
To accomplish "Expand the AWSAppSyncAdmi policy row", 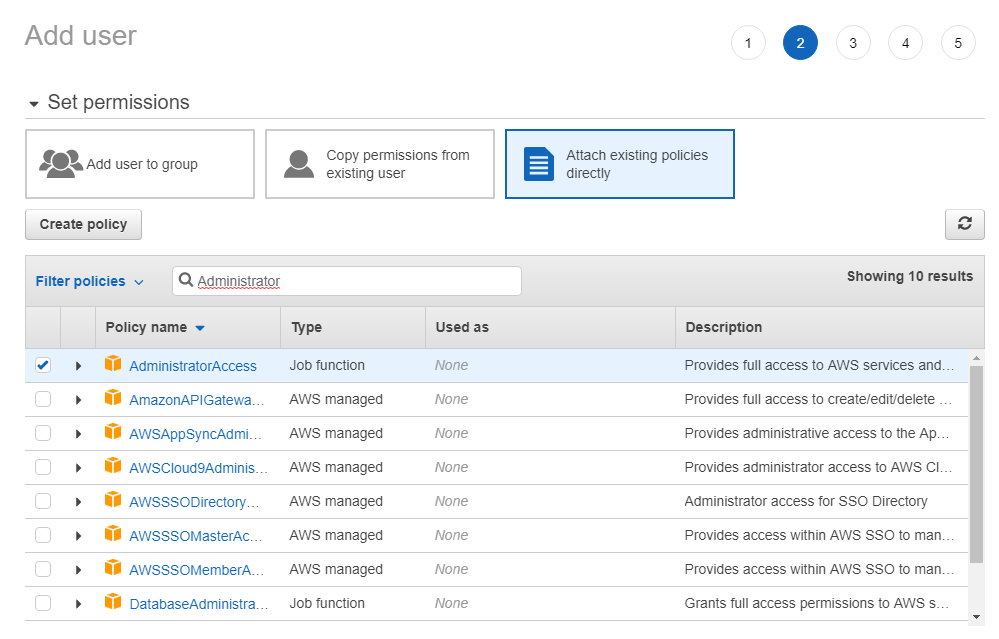I will (x=78, y=434).
